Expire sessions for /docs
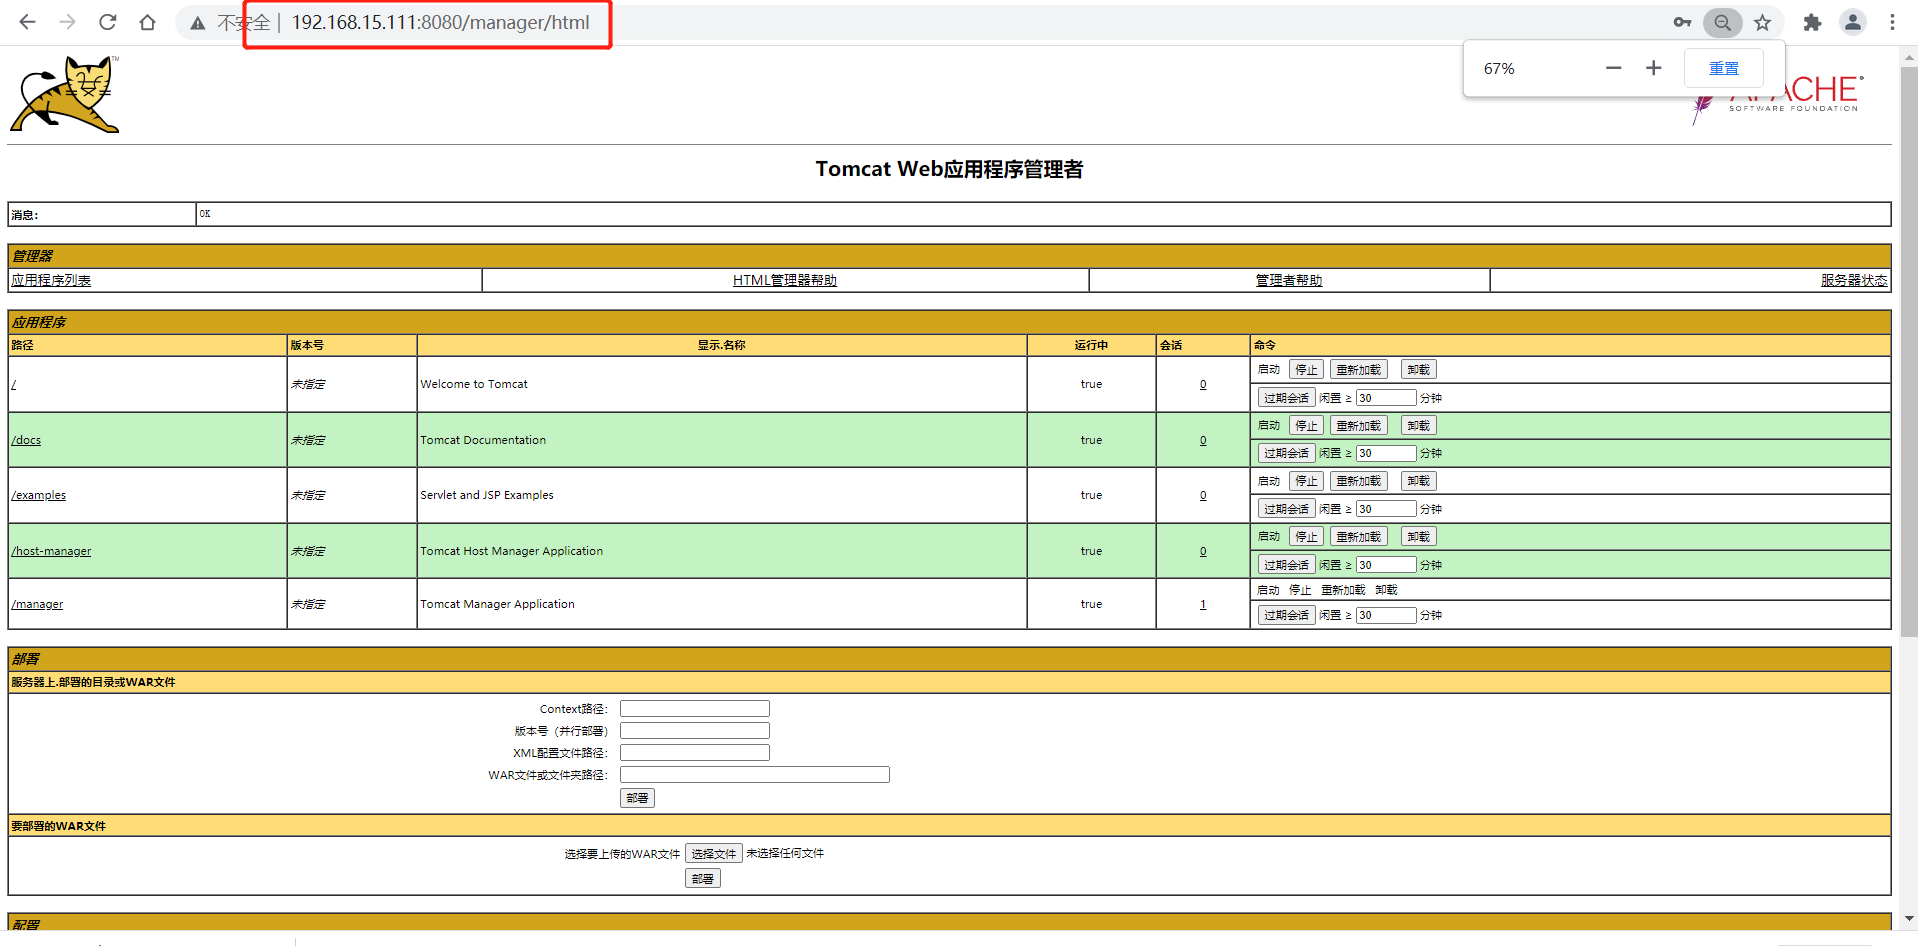1918x946 pixels. click(1286, 453)
